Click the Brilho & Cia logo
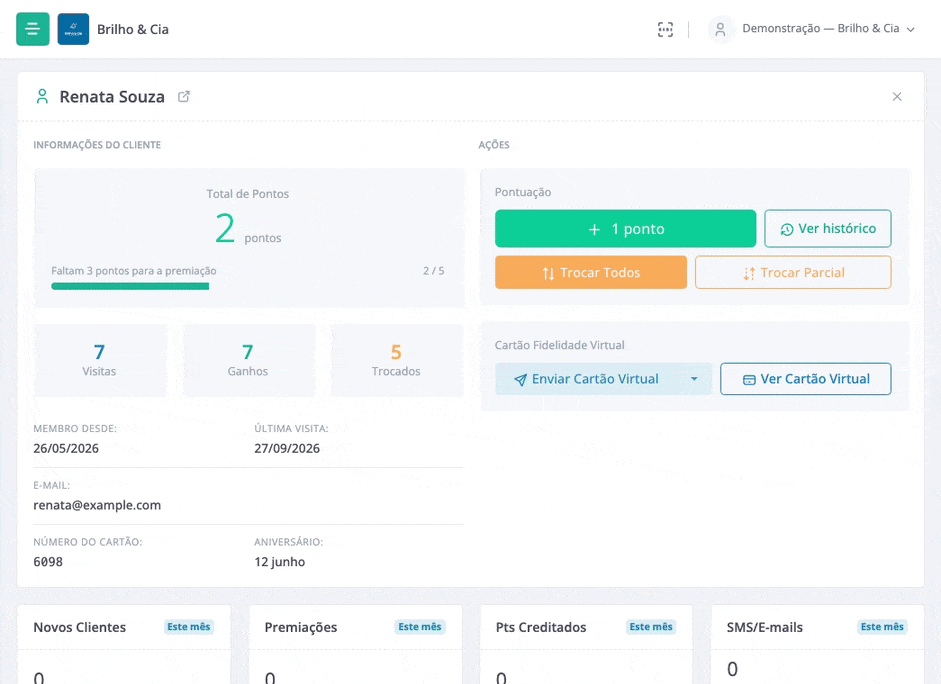 [x=73, y=29]
